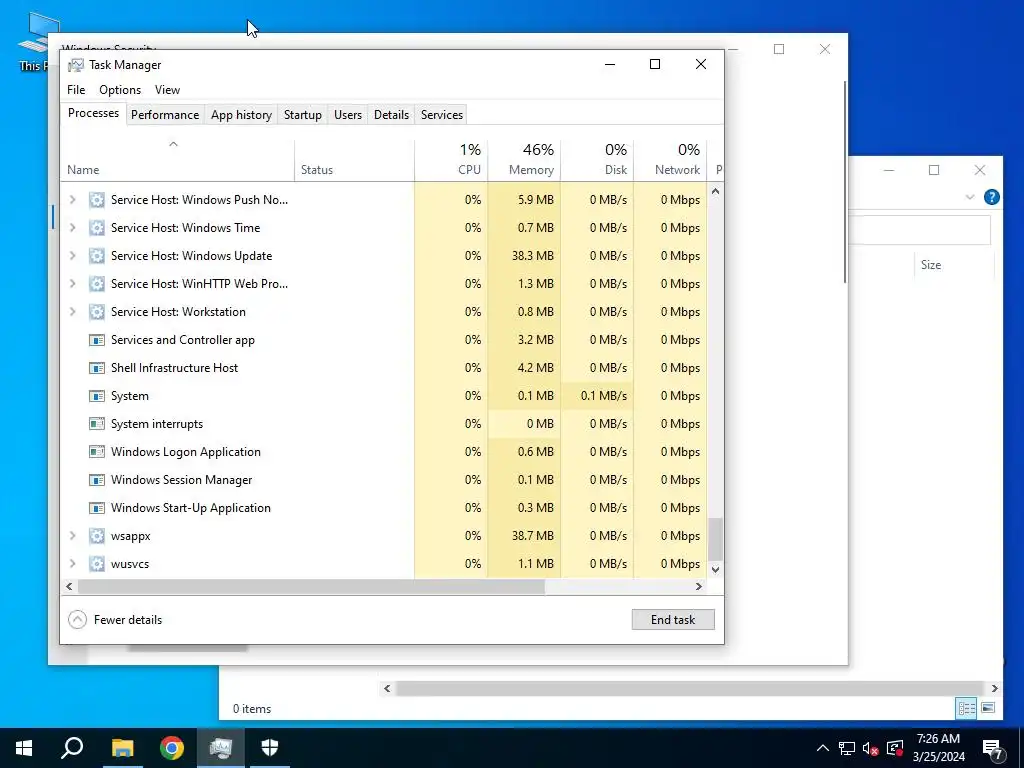Click the Windows Security shield taskbar icon
The width and height of the screenshot is (1024, 768).
[270, 748]
